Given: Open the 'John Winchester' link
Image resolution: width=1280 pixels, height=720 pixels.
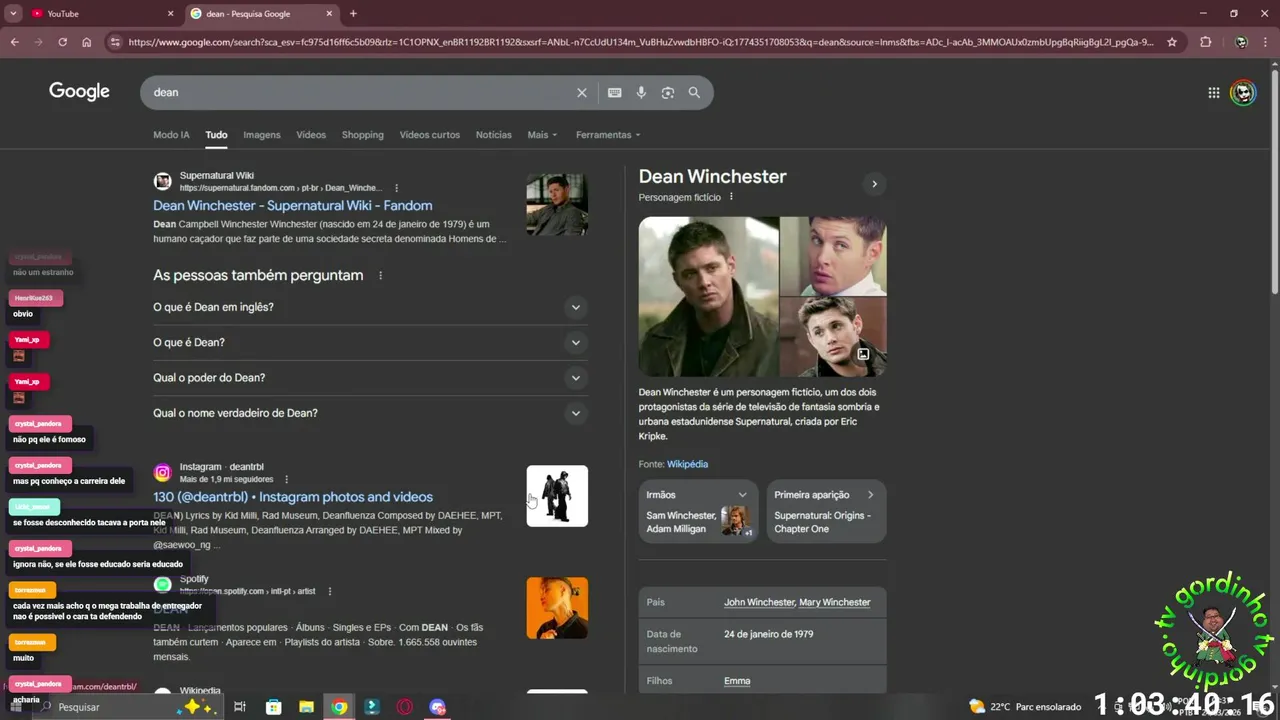Looking at the screenshot, I should click(759, 602).
